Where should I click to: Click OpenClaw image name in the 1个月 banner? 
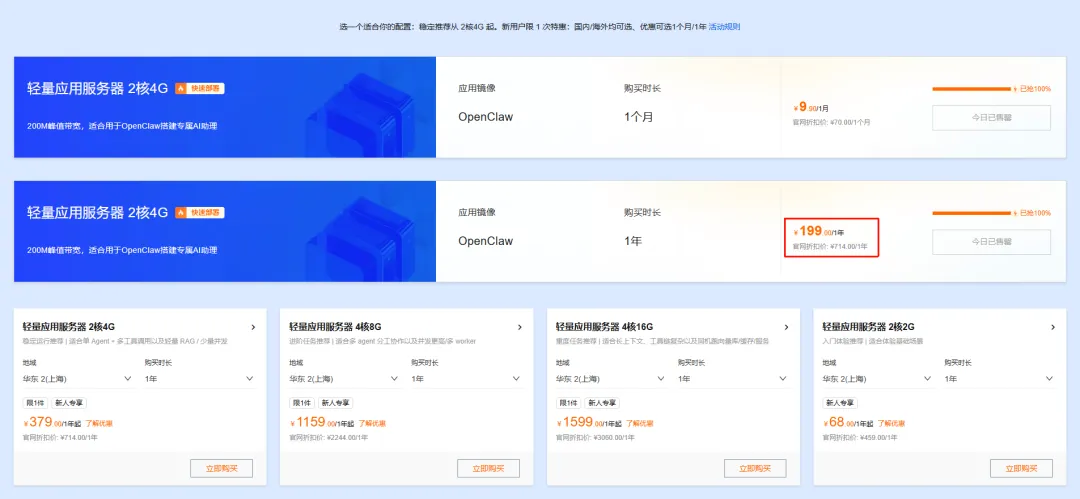486,117
